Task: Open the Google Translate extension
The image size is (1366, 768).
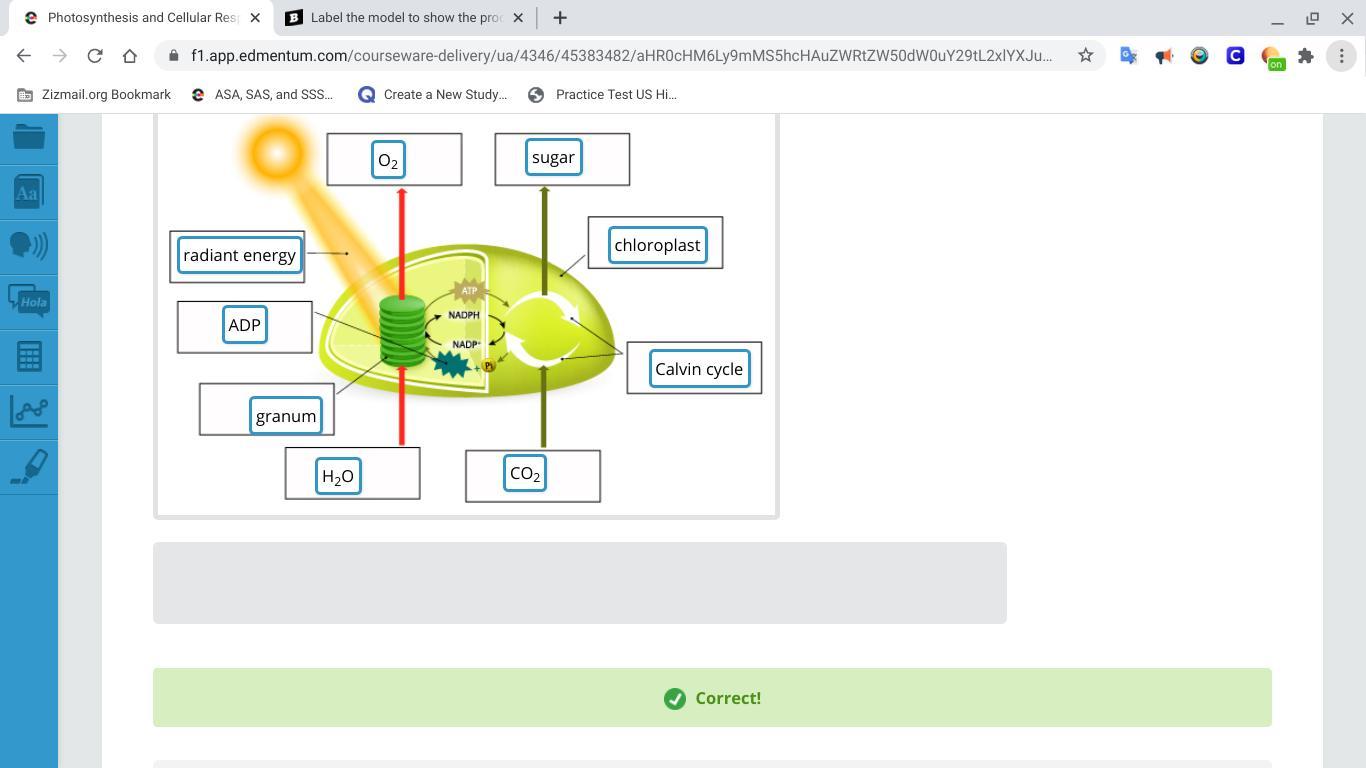Action: pos(1129,56)
